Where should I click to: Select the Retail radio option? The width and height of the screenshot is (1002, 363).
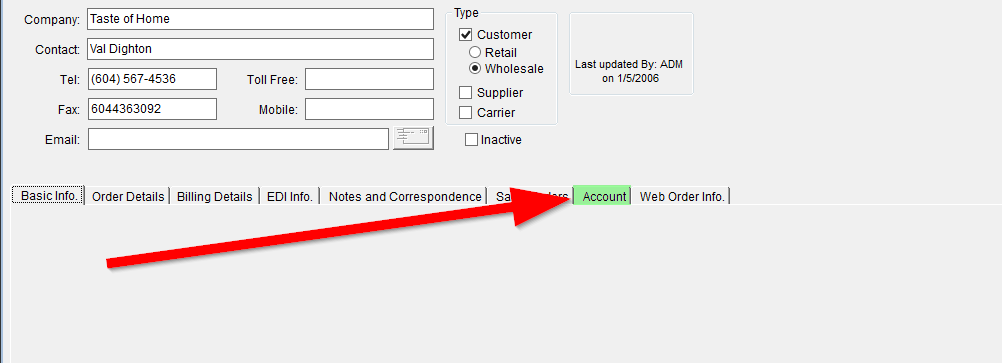point(475,52)
